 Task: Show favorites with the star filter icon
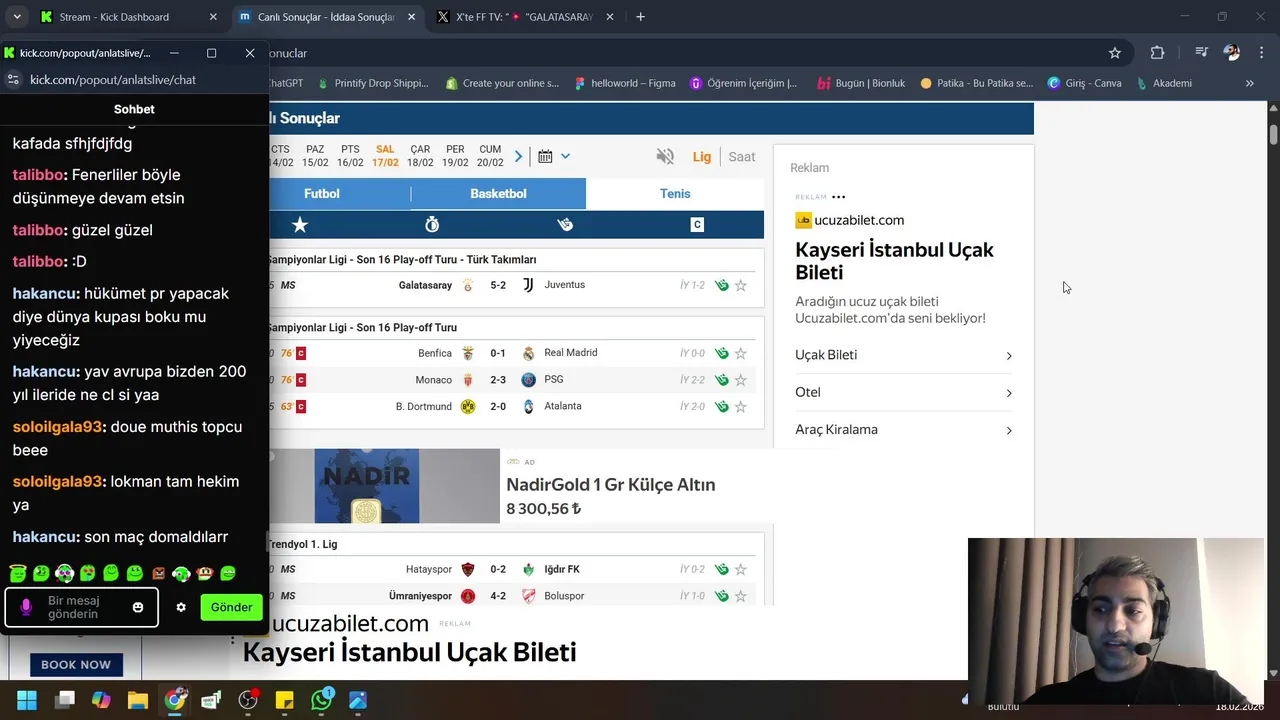(299, 225)
